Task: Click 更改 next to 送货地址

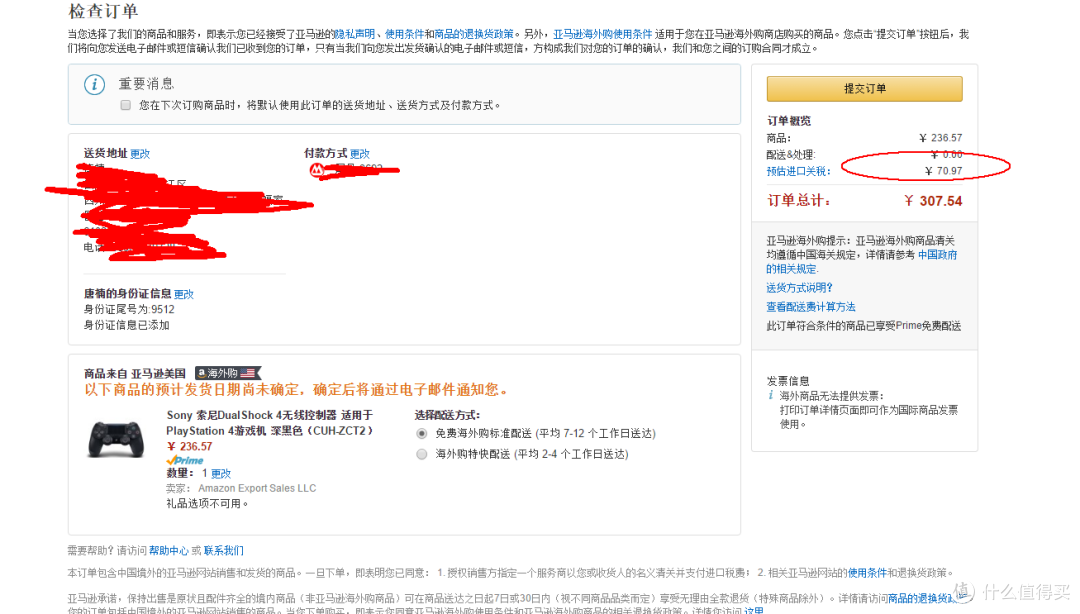Action: pos(140,154)
